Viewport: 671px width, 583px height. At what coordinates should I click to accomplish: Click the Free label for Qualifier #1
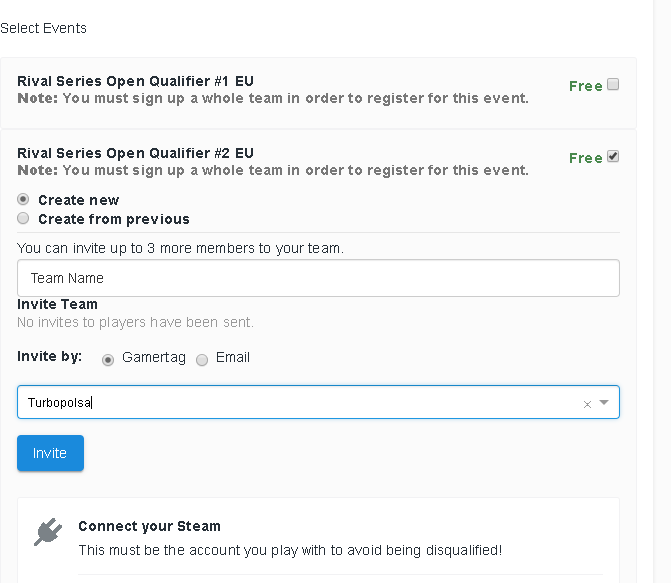pyautogui.click(x=585, y=86)
